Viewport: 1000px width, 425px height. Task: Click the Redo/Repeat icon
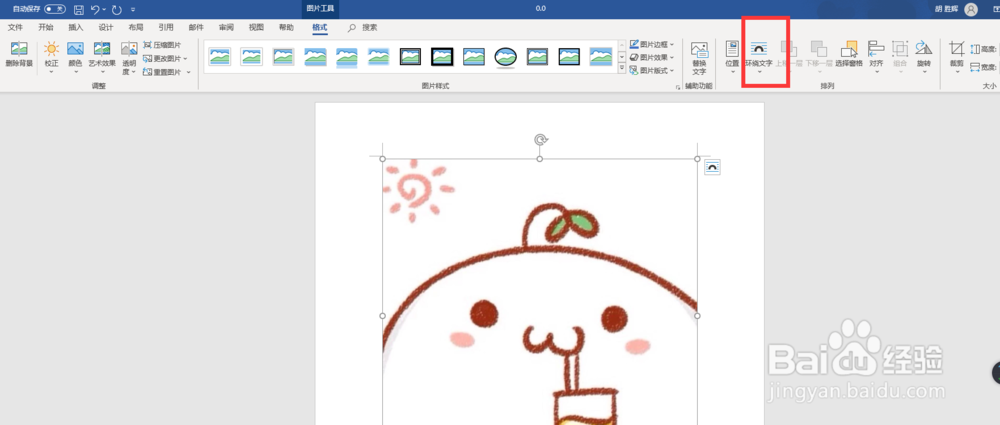point(117,10)
